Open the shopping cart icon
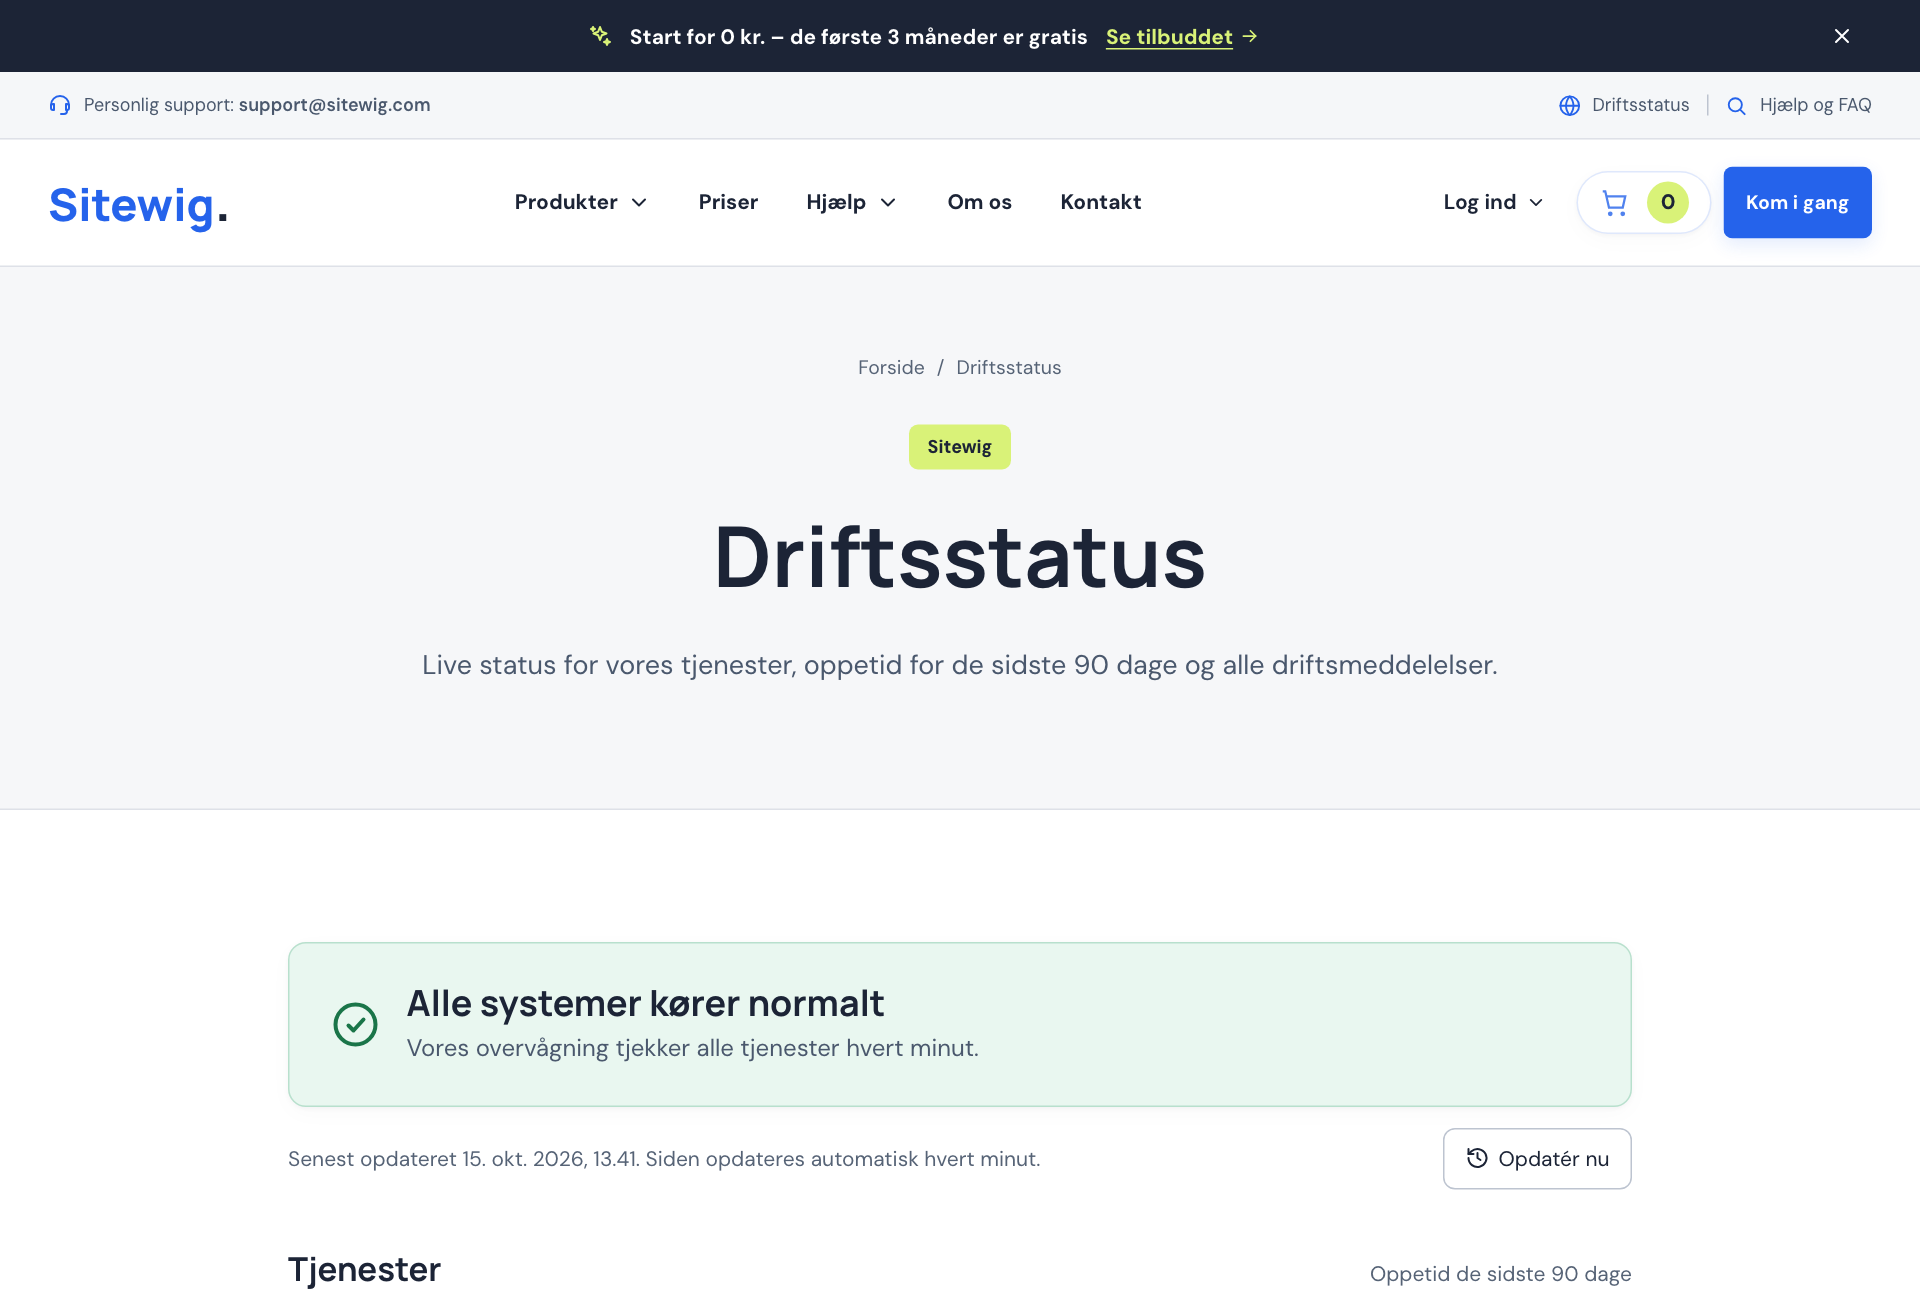1920x1290 pixels. 1614,203
